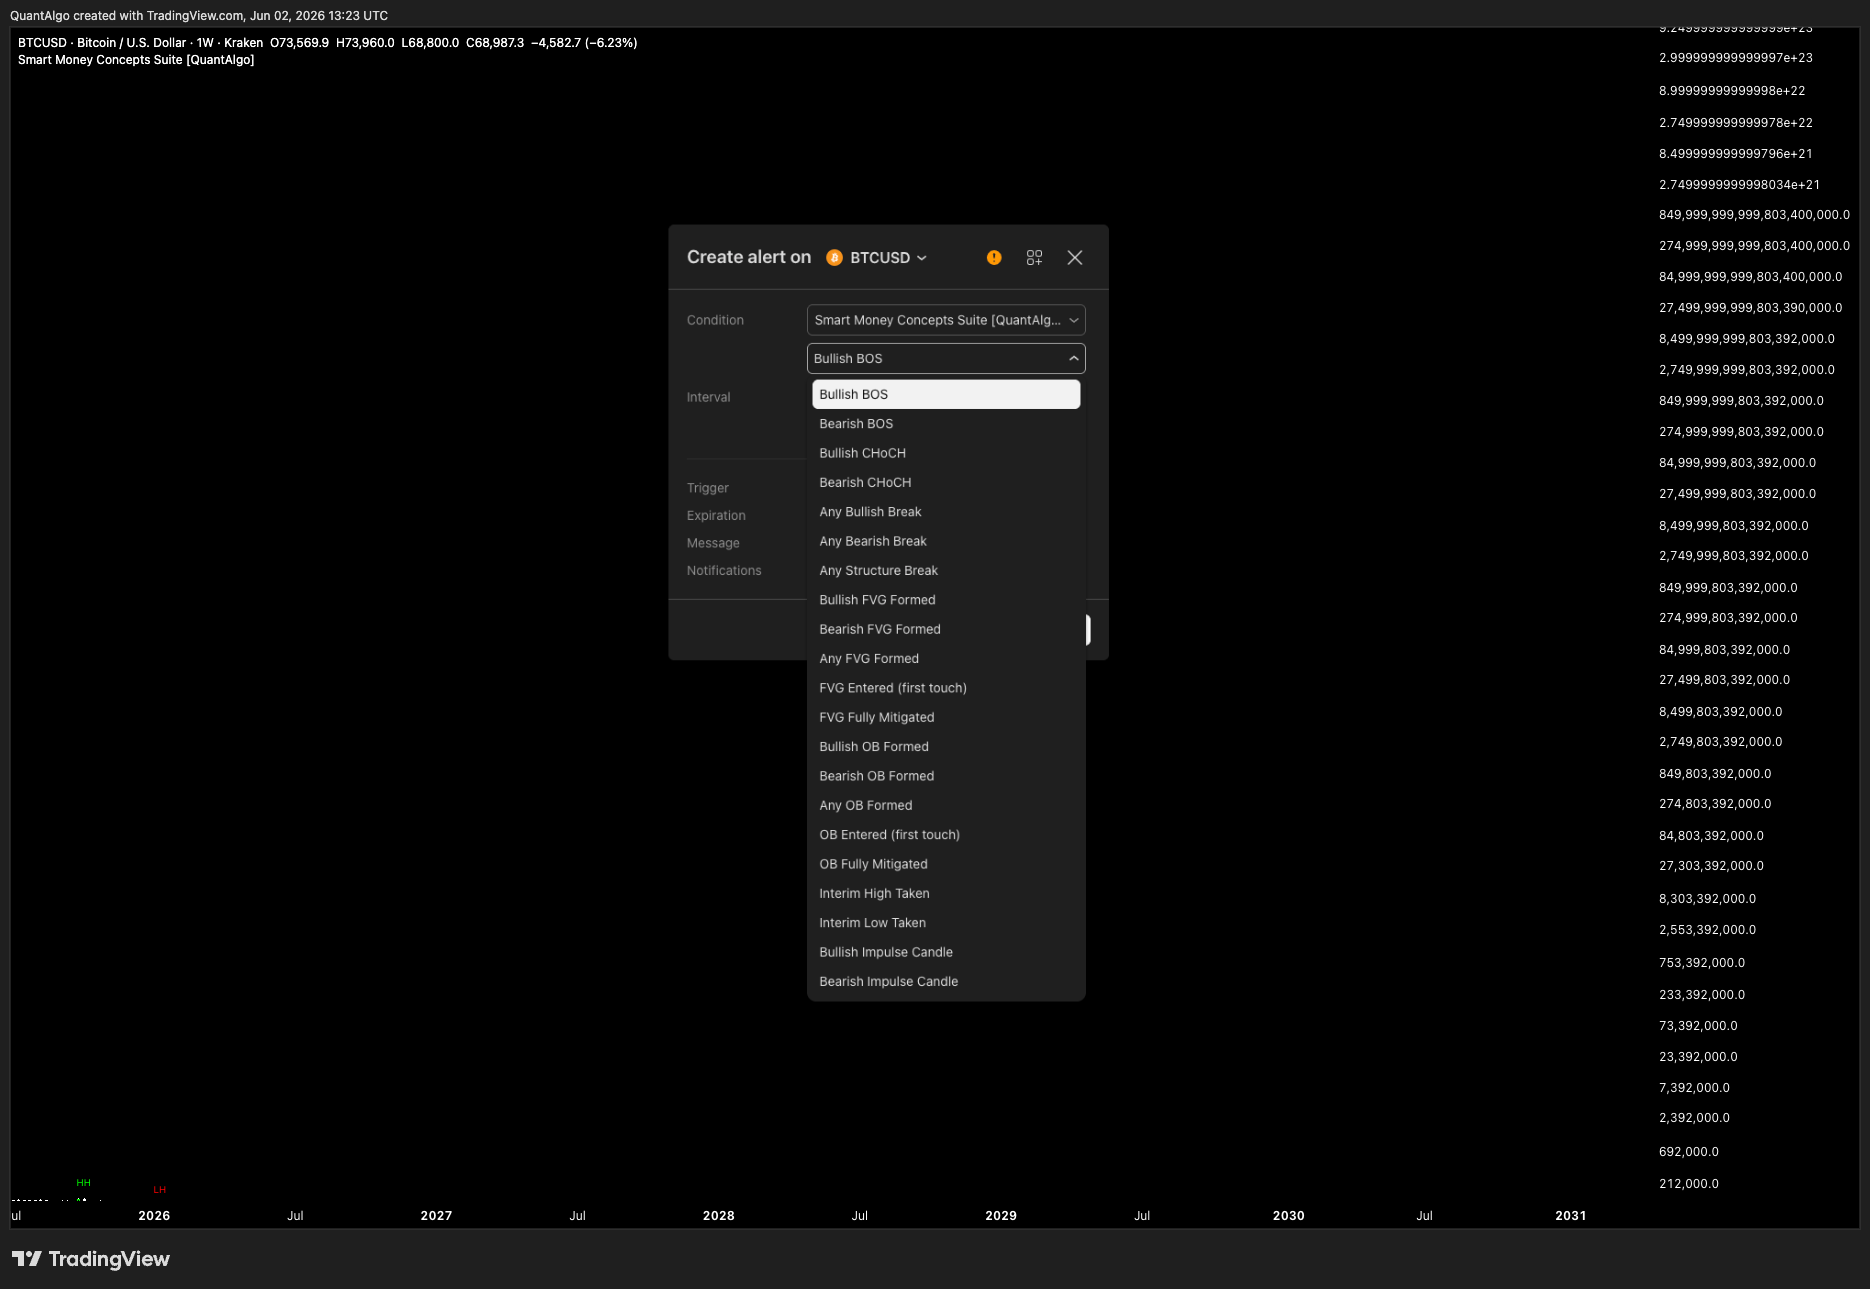Click the 2031 label on time axis
The width and height of the screenshot is (1870, 1289).
coord(1571,1216)
